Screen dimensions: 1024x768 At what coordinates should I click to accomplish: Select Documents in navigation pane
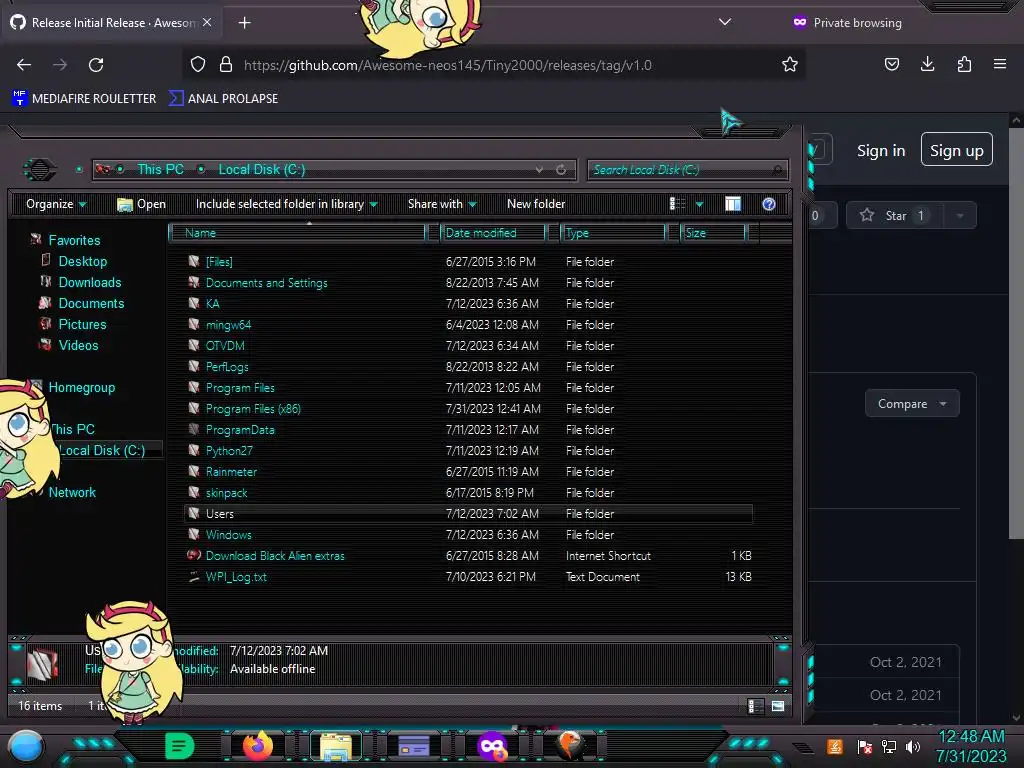tap(91, 303)
